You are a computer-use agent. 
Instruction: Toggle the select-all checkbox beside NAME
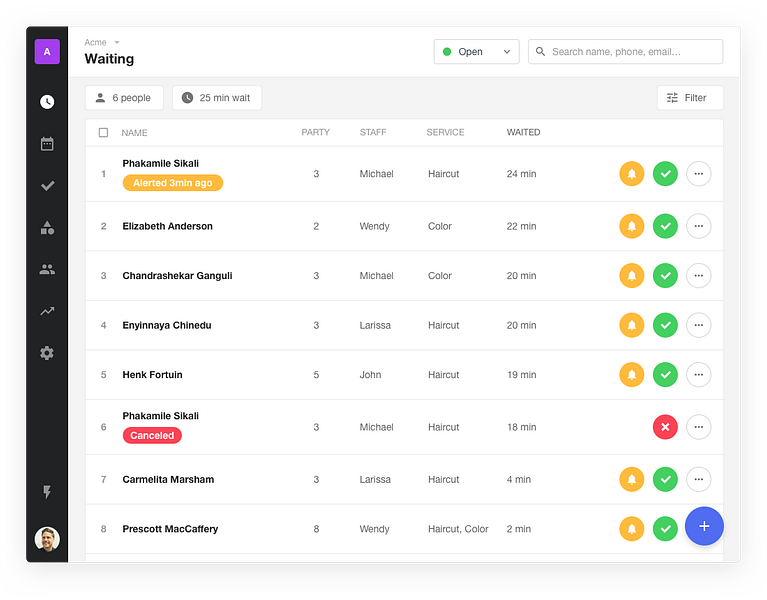coord(103,133)
